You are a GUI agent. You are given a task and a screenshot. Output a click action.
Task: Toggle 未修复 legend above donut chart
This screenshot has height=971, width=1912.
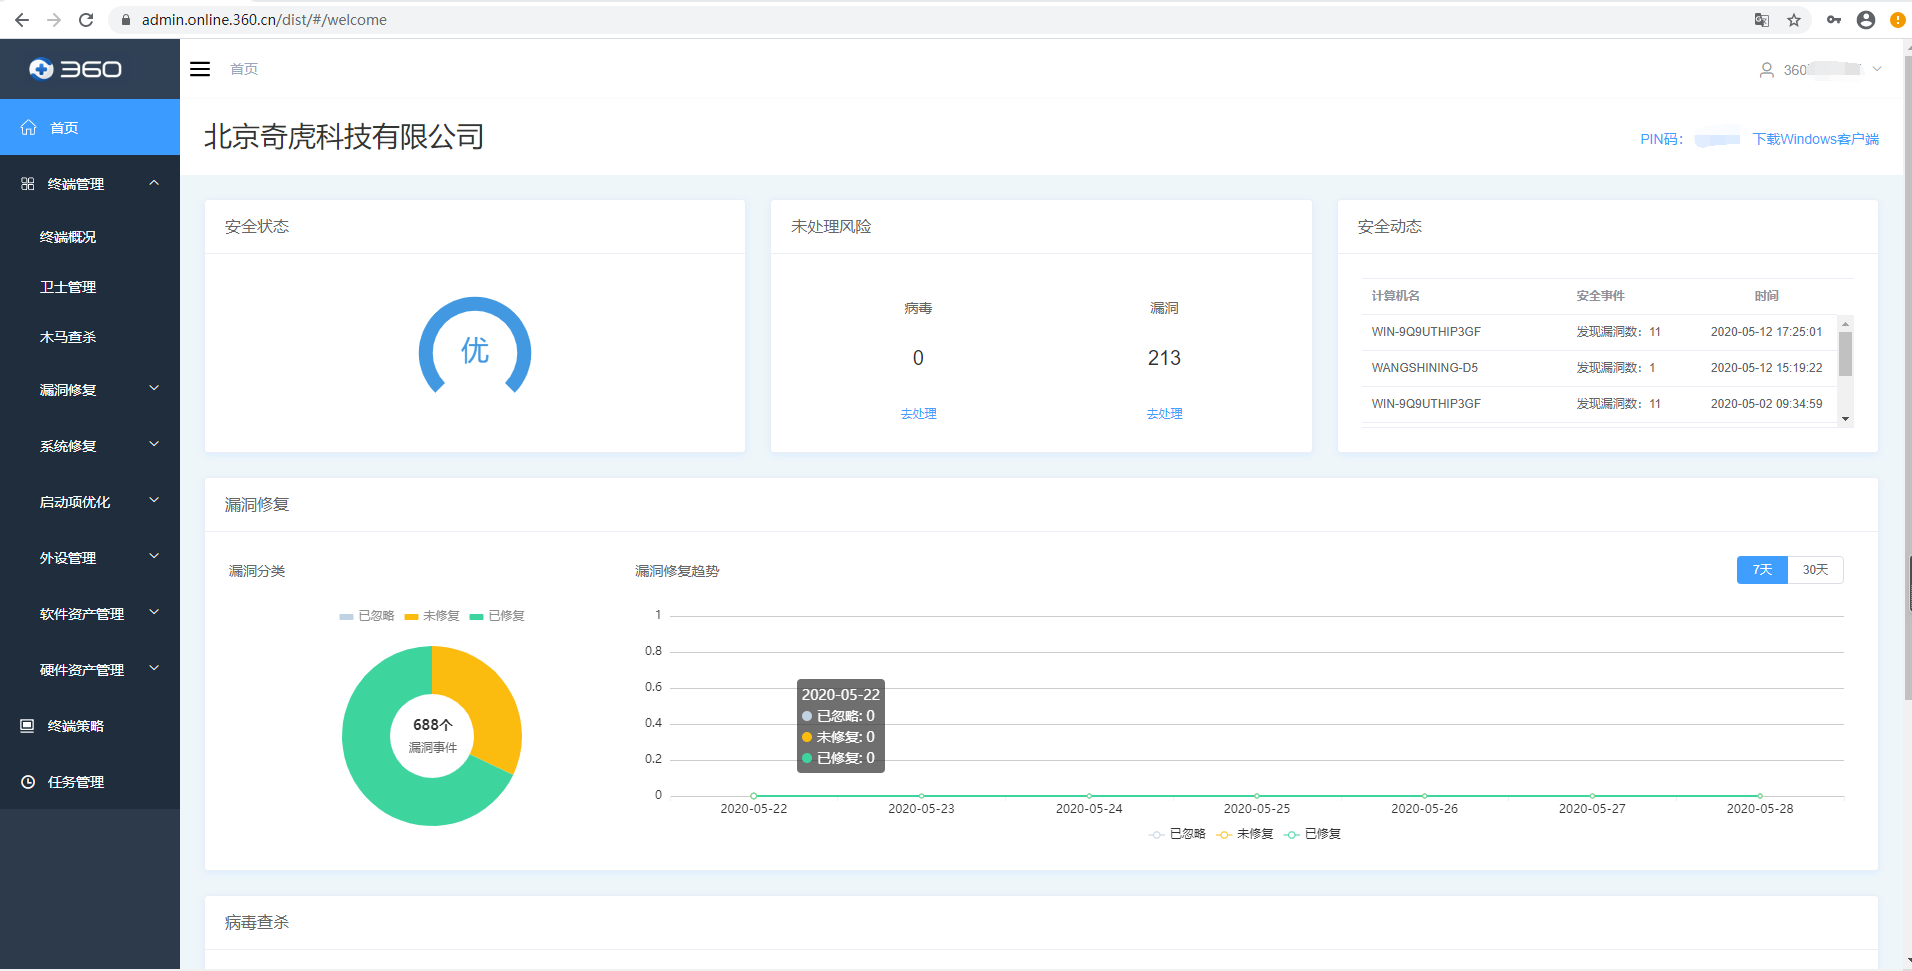(432, 616)
